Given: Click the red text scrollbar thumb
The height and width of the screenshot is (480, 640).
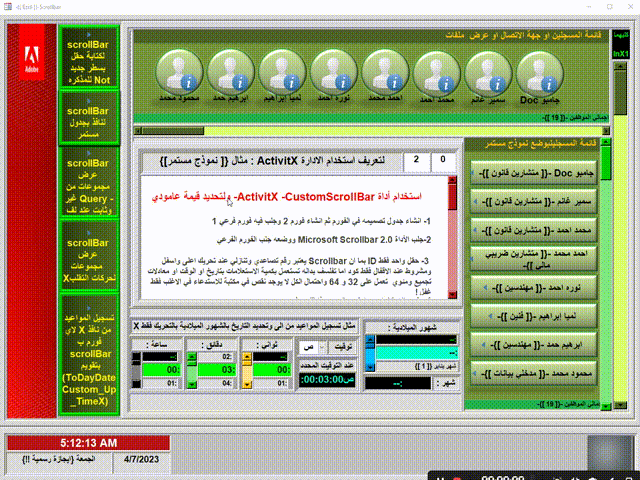Looking at the screenshot, I should [452, 197].
